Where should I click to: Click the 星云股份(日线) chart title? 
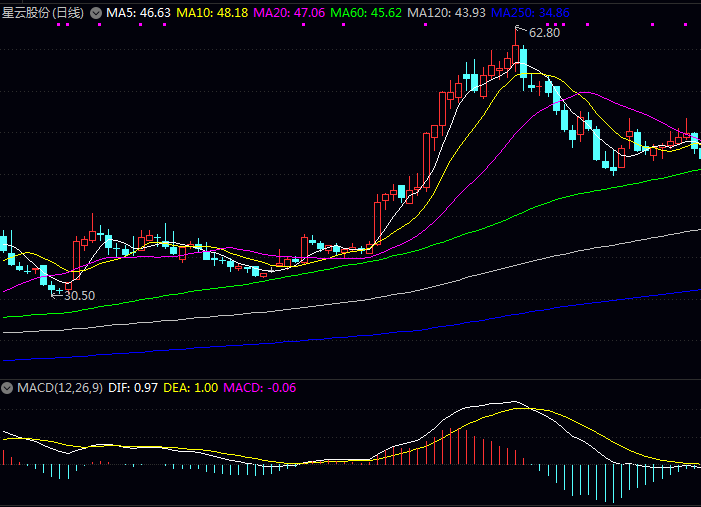coord(43,13)
